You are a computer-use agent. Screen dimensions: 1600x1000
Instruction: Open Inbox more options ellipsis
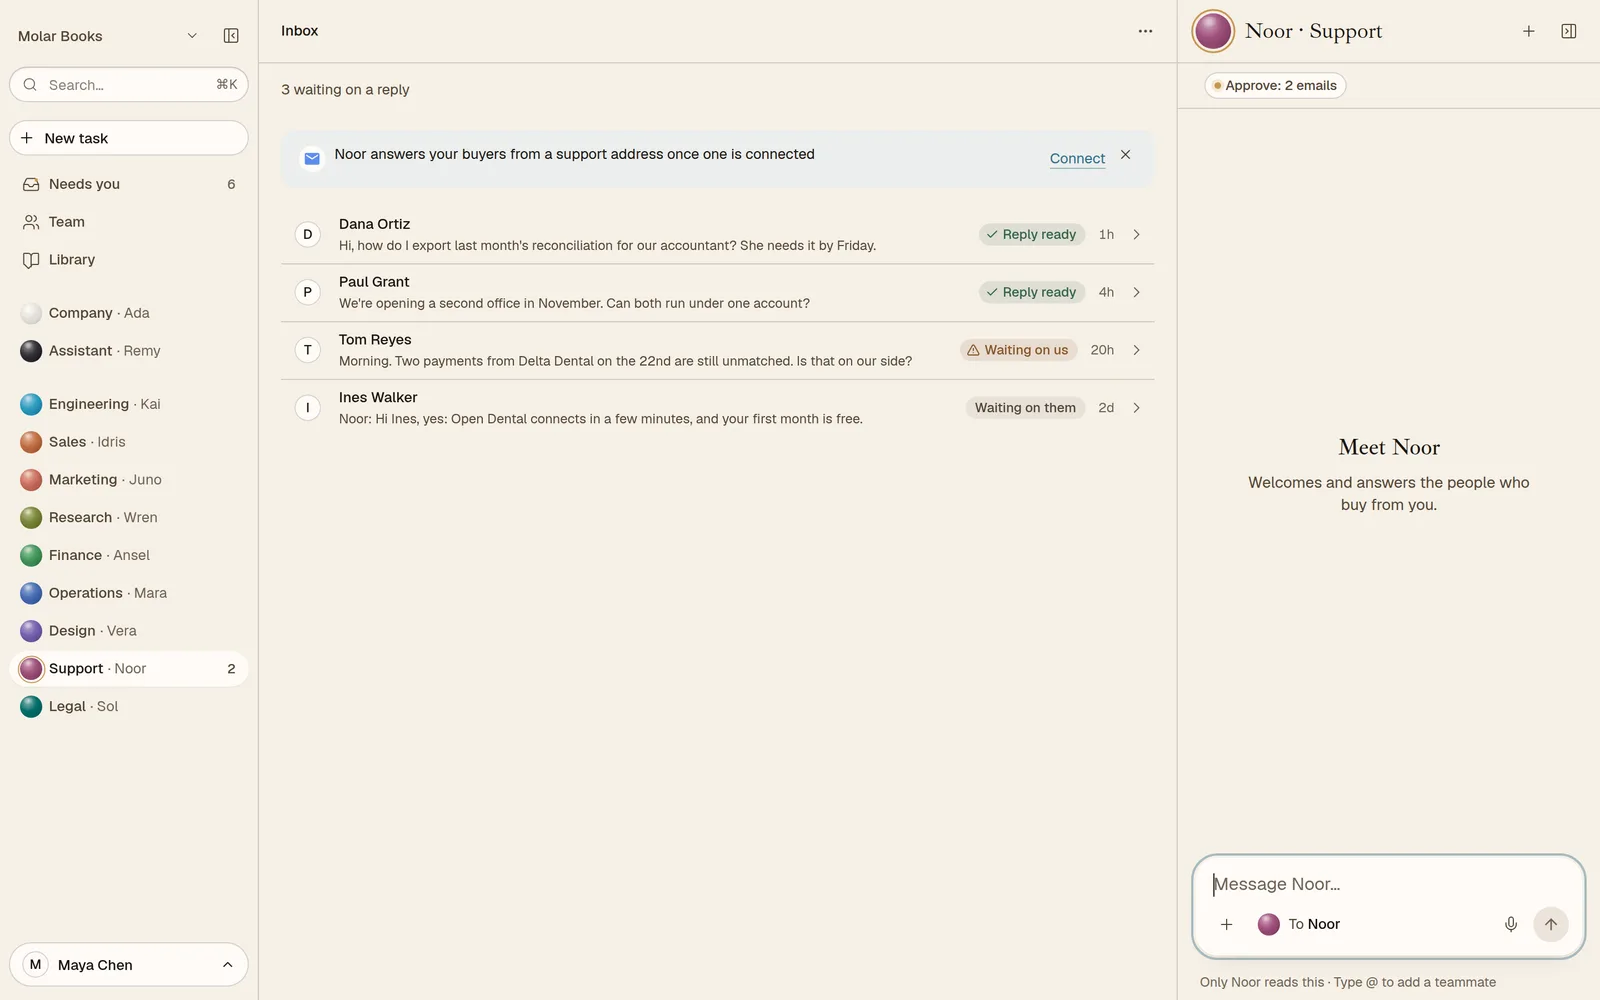pos(1145,31)
